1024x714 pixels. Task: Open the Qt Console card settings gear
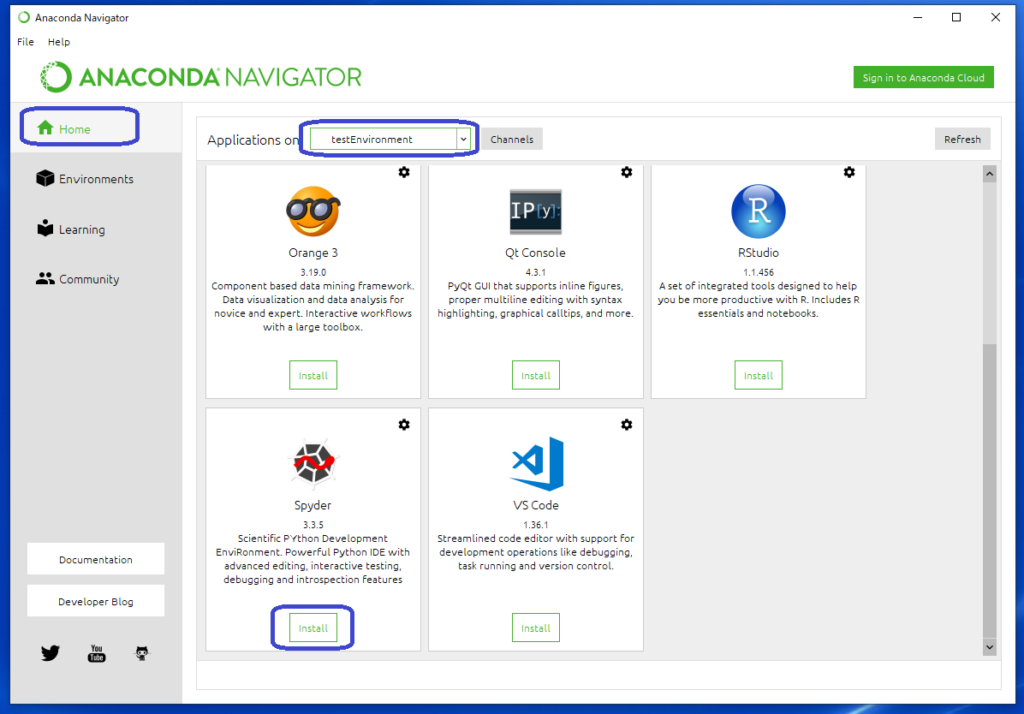(x=626, y=172)
